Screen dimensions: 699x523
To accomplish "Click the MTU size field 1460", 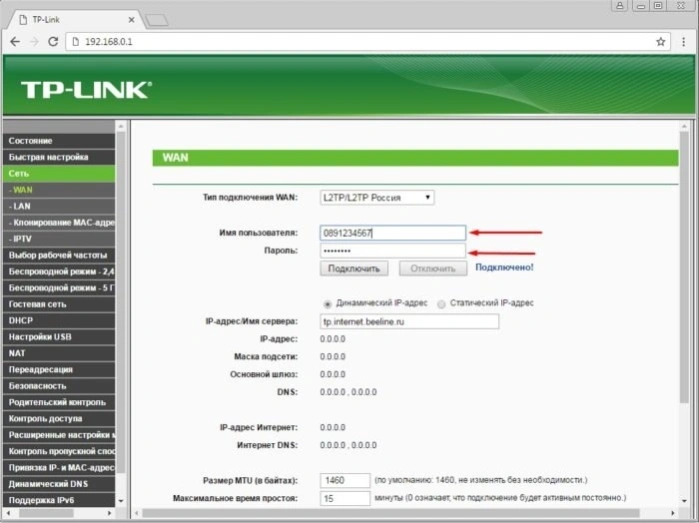I will [345, 480].
